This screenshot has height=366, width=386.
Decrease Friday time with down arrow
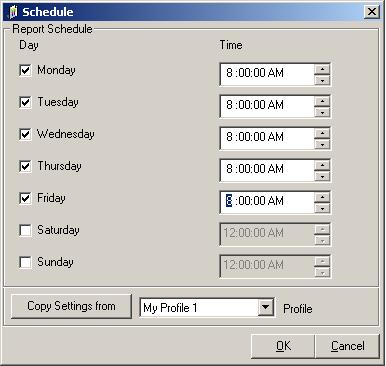(x=322, y=208)
